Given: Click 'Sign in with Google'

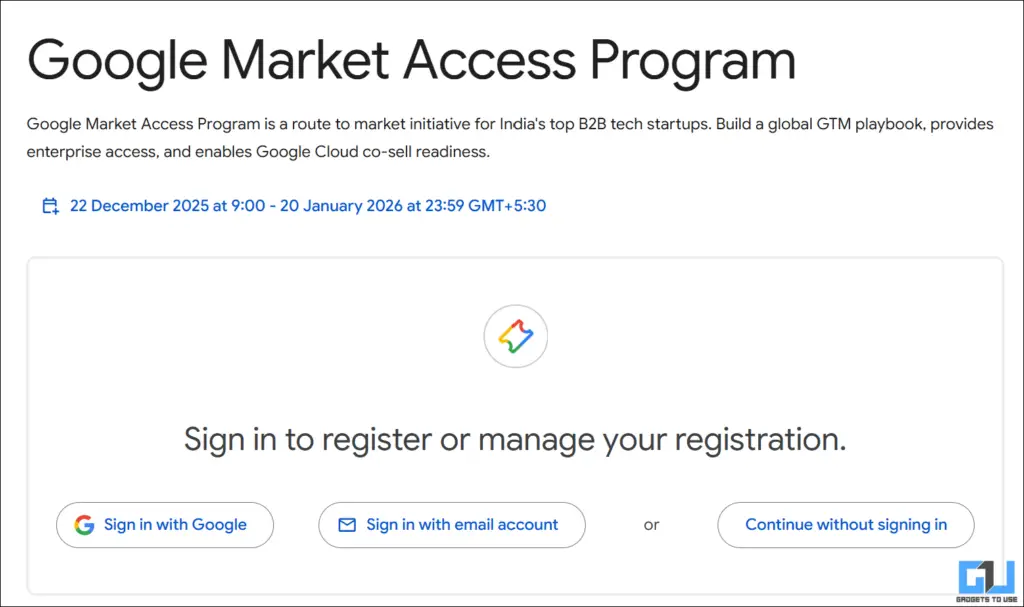Looking at the screenshot, I should [x=165, y=524].
